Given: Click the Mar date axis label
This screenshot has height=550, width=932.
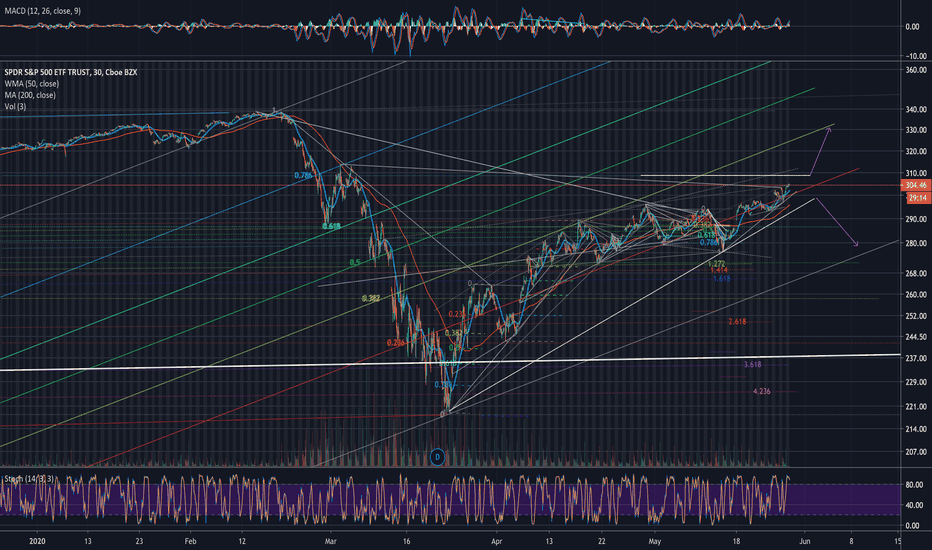Looking at the screenshot, I should click(330, 541).
